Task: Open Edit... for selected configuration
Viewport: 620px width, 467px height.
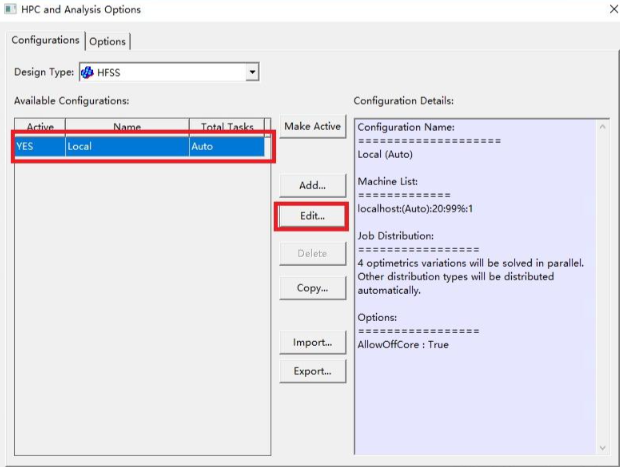Action: 312,216
